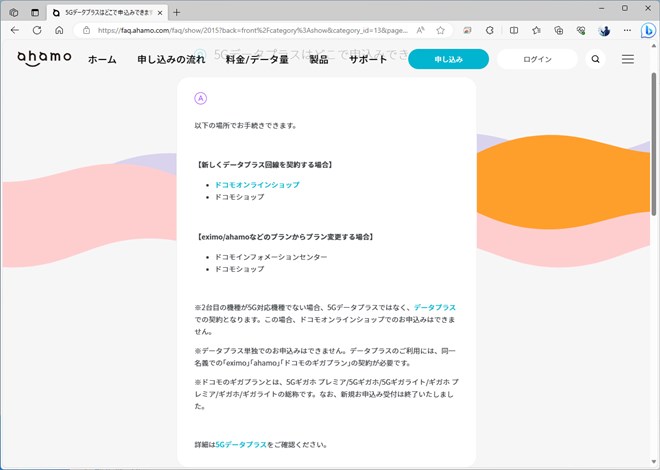Click the ahamo logo
Viewport: 660px width, 470px height.
[44, 58]
